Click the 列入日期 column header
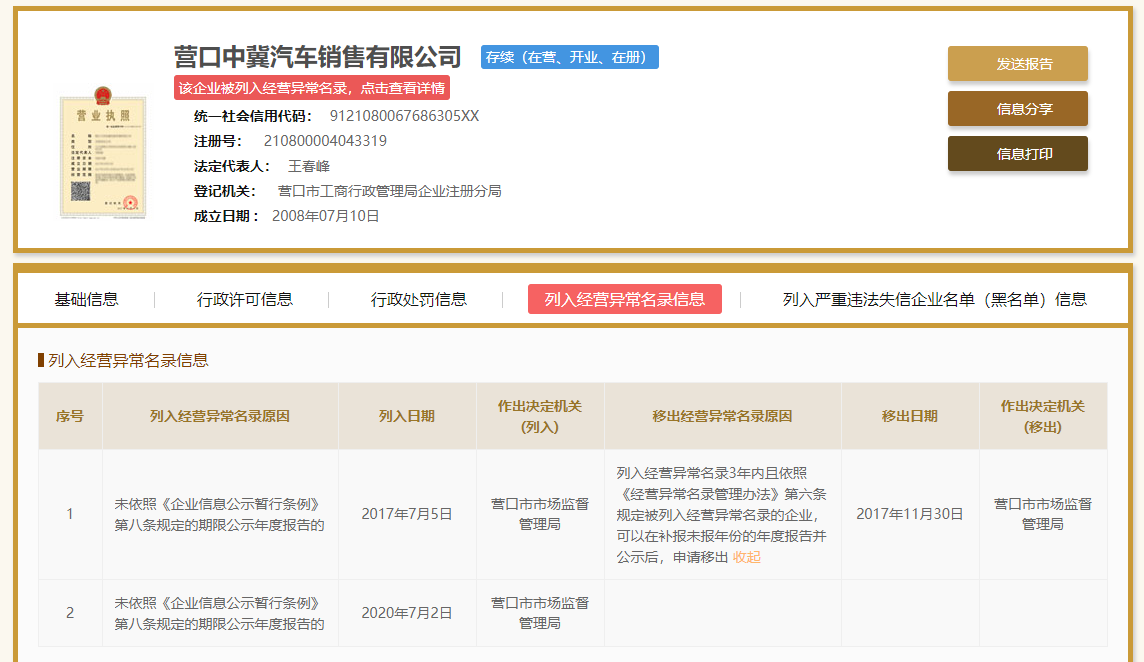Viewport: 1144px width, 662px height. pyautogui.click(x=407, y=416)
